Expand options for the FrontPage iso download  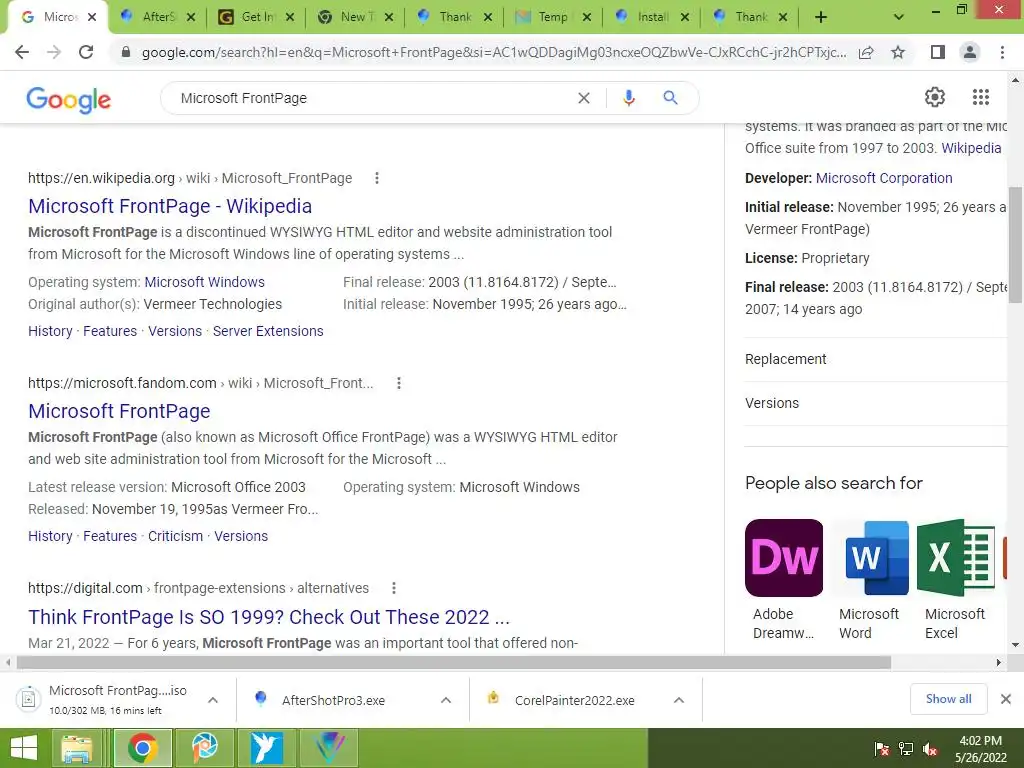pyautogui.click(x=213, y=700)
